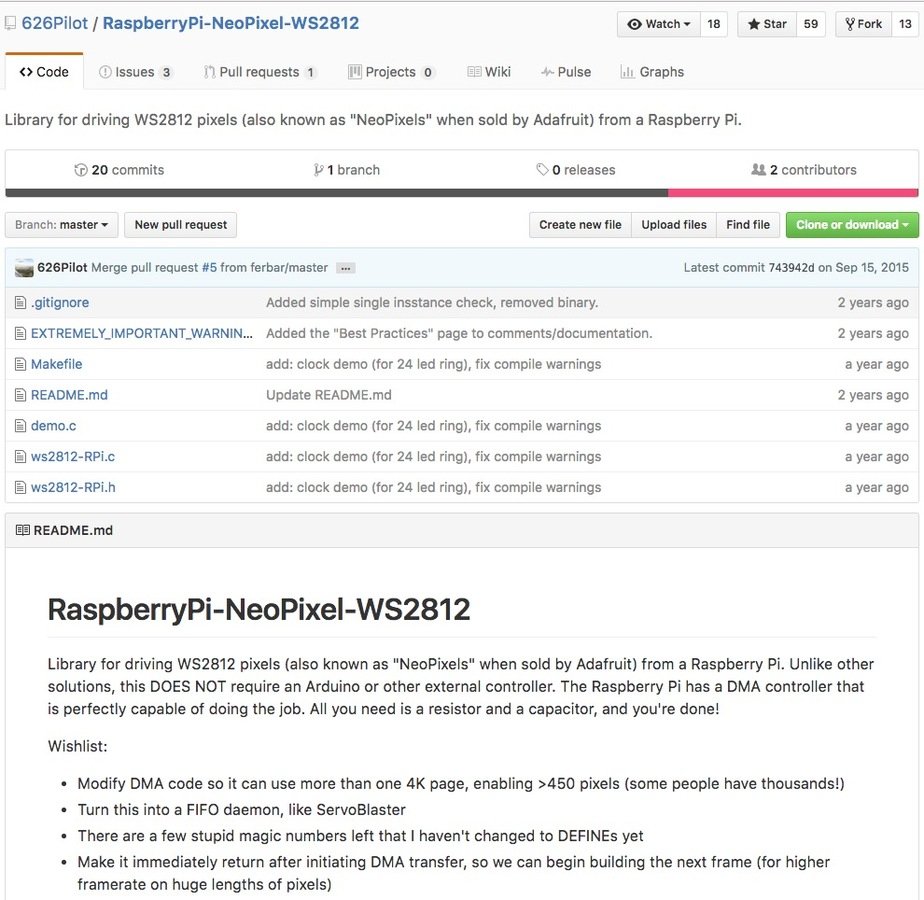Viewport: 924px width, 900px height.
Task: Star this repository
Action: pyautogui.click(x=767, y=24)
